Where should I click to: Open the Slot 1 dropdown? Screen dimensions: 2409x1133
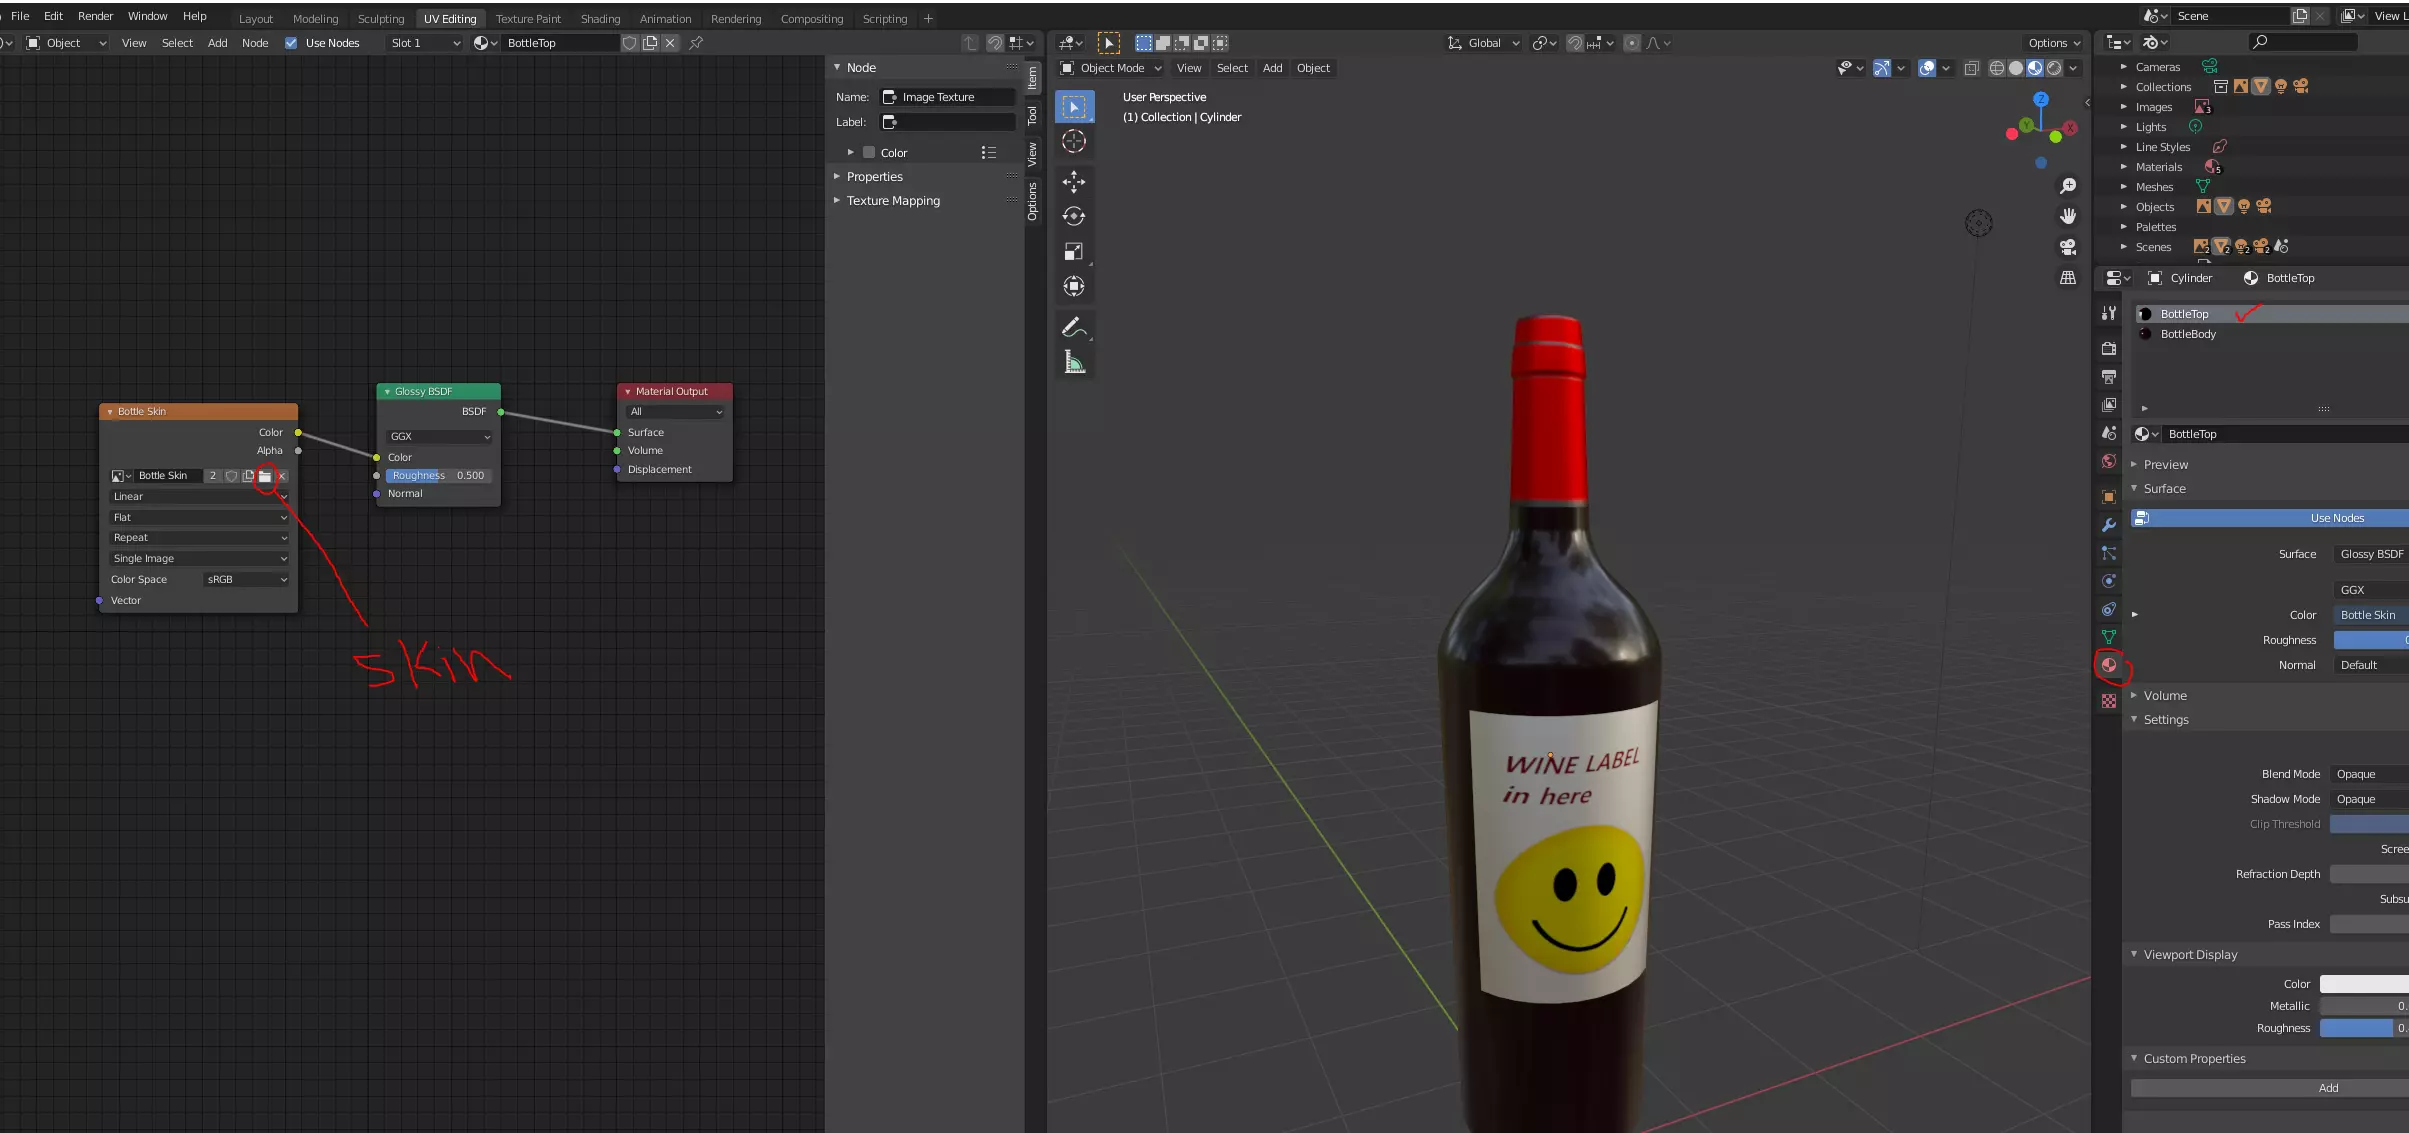(x=425, y=43)
